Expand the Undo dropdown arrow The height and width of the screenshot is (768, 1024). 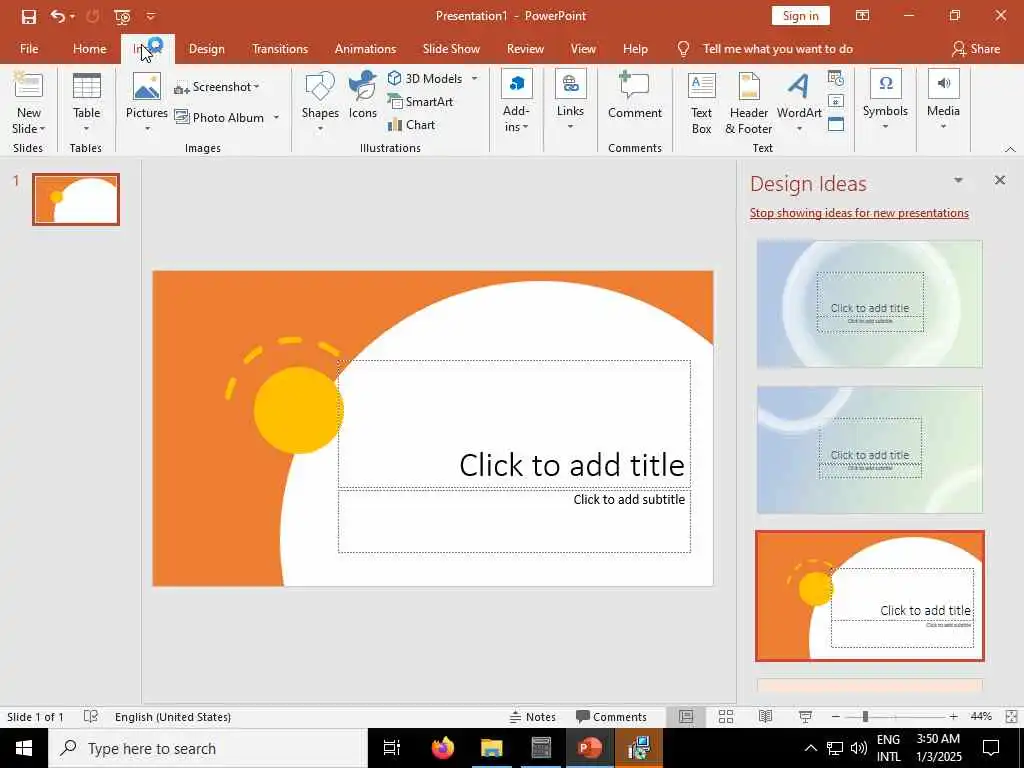pos(72,16)
